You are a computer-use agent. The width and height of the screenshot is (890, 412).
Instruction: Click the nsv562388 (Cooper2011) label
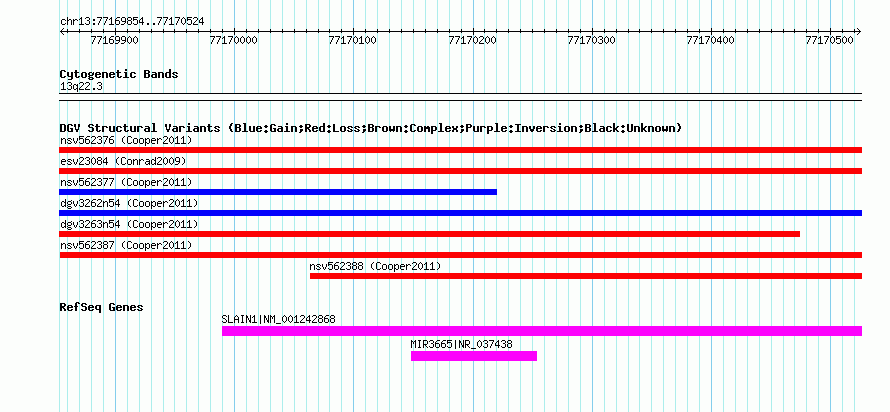(375, 266)
